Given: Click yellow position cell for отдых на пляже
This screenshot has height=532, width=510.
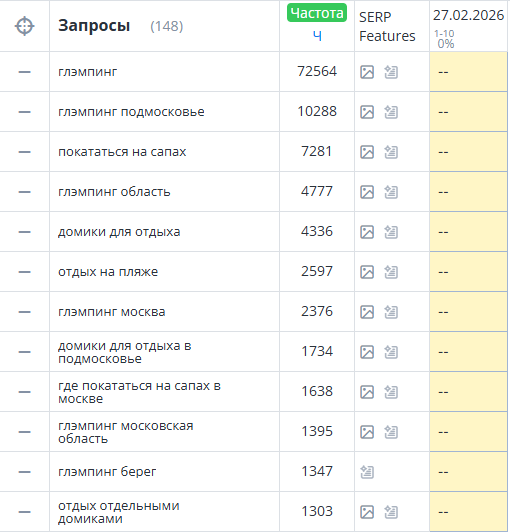Looking at the screenshot, I should coord(468,272).
